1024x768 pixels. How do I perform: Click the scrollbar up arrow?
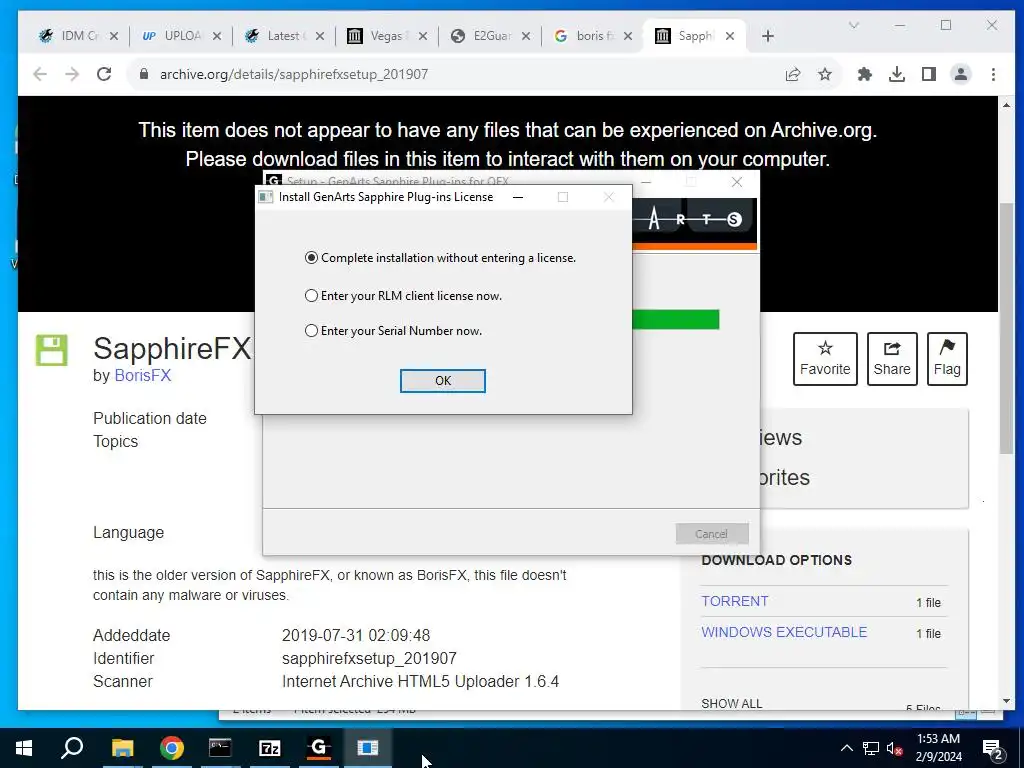[1006, 104]
